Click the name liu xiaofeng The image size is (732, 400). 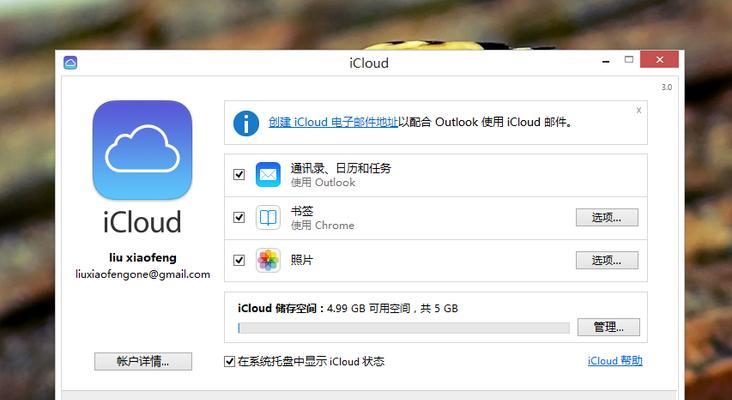click(x=143, y=258)
